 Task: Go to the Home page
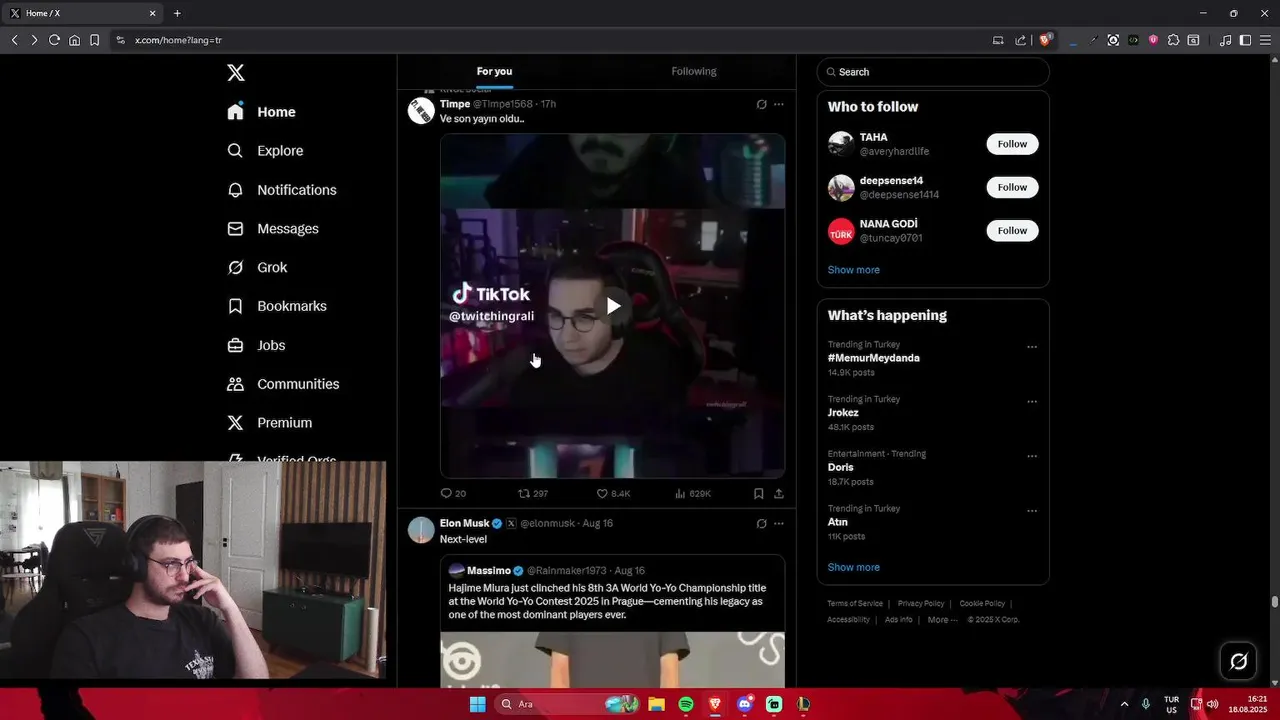(x=261, y=112)
